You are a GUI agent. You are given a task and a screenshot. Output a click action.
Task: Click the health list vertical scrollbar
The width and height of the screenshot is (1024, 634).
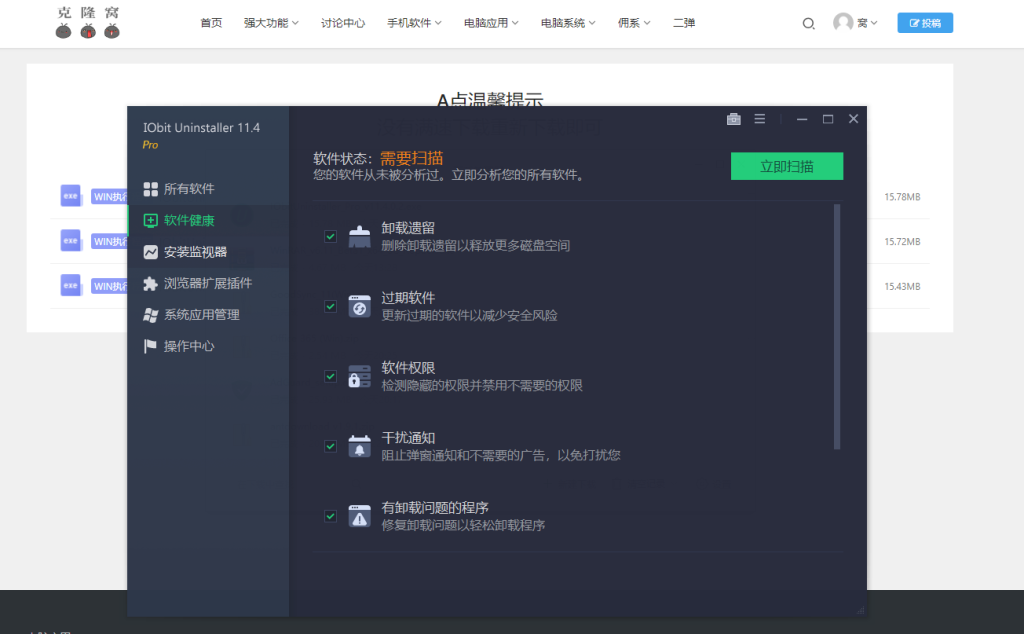click(x=837, y=326)
